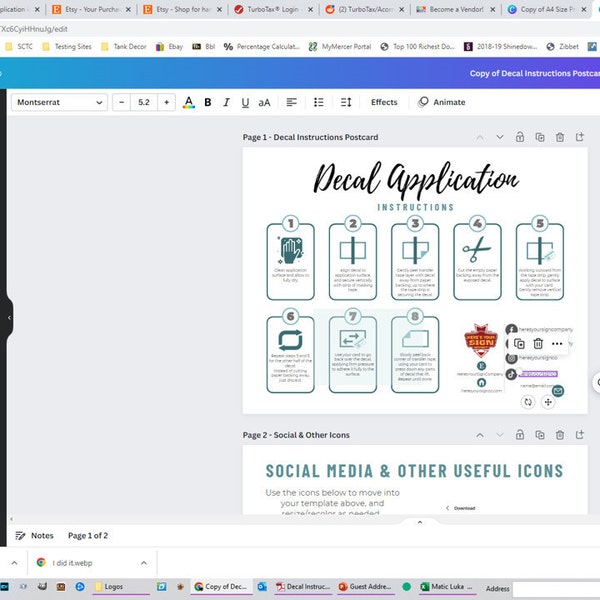Screen dimensions: 600x600
Task: Duplicate the selected text element
Action: point(519,344)
